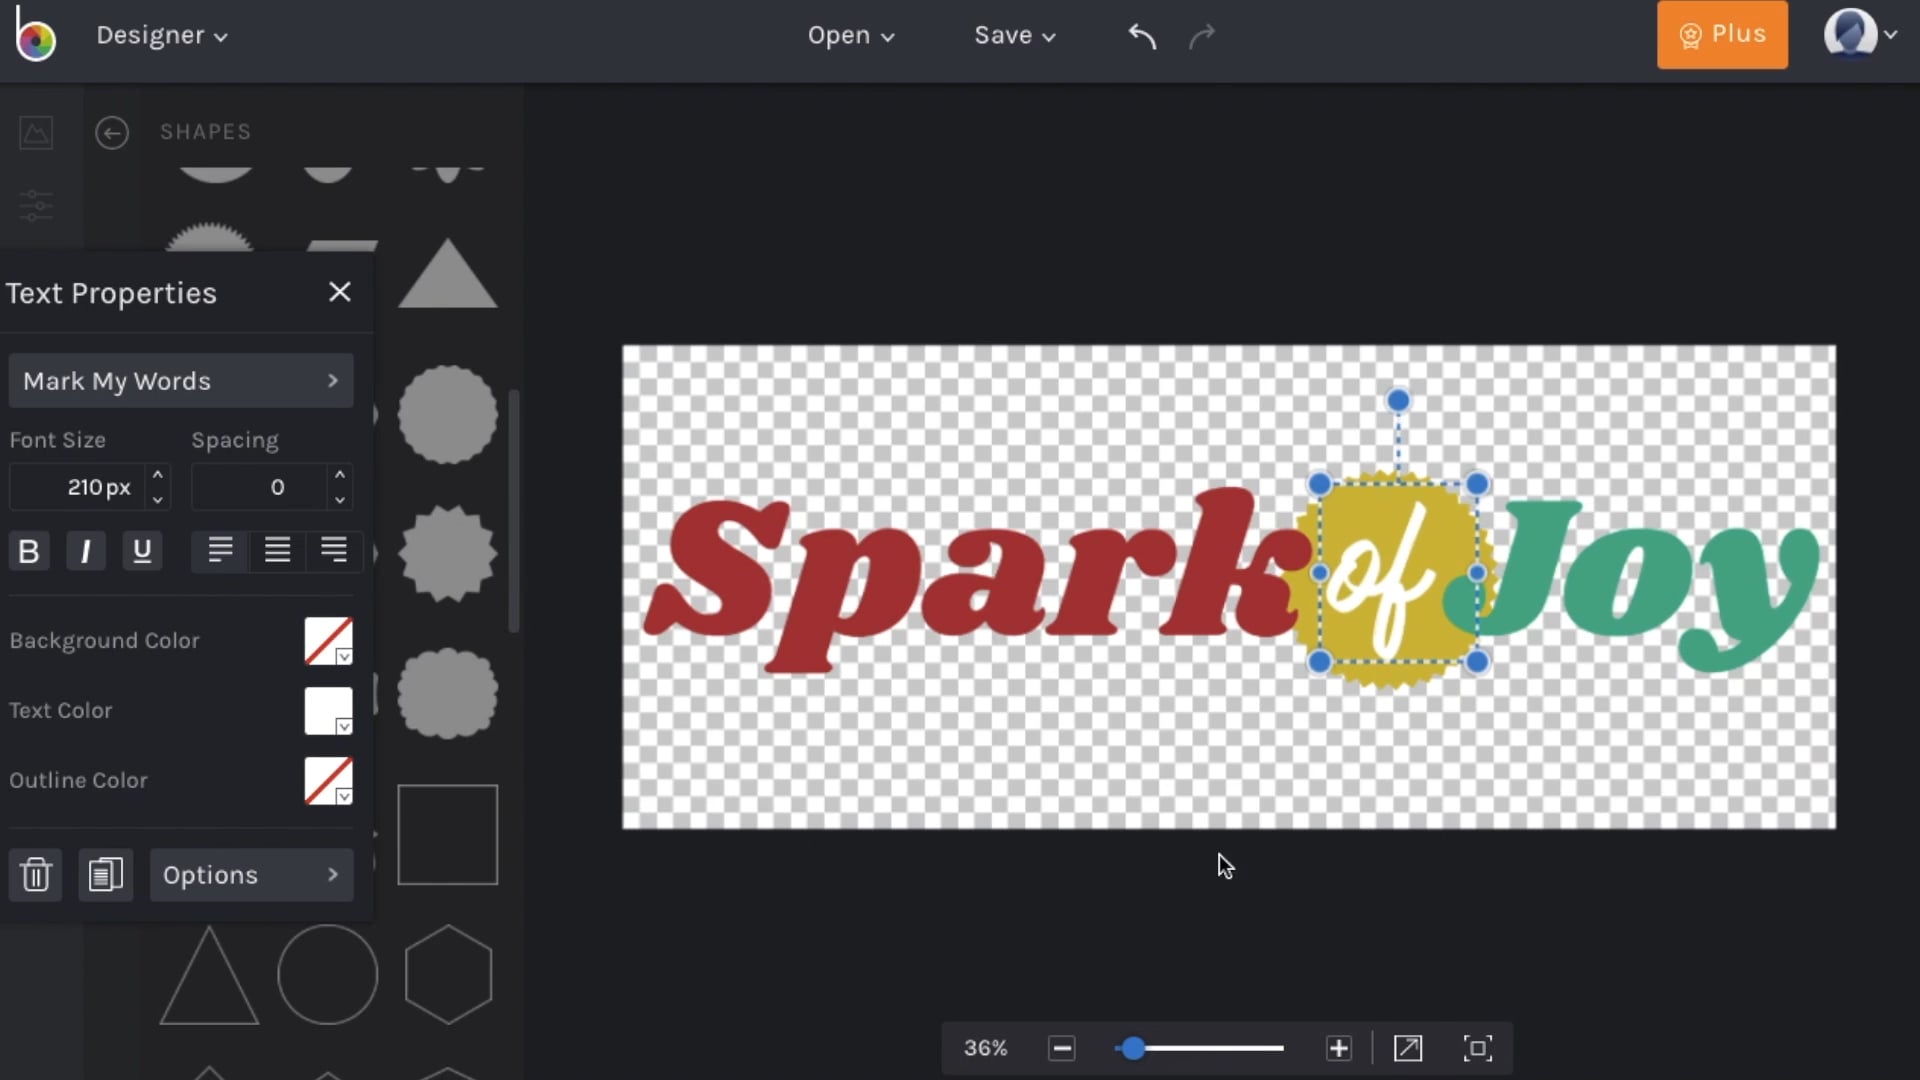Open the Customize sliders sidebar icon
The image size is (1920, 1080).
pos(36,205)
